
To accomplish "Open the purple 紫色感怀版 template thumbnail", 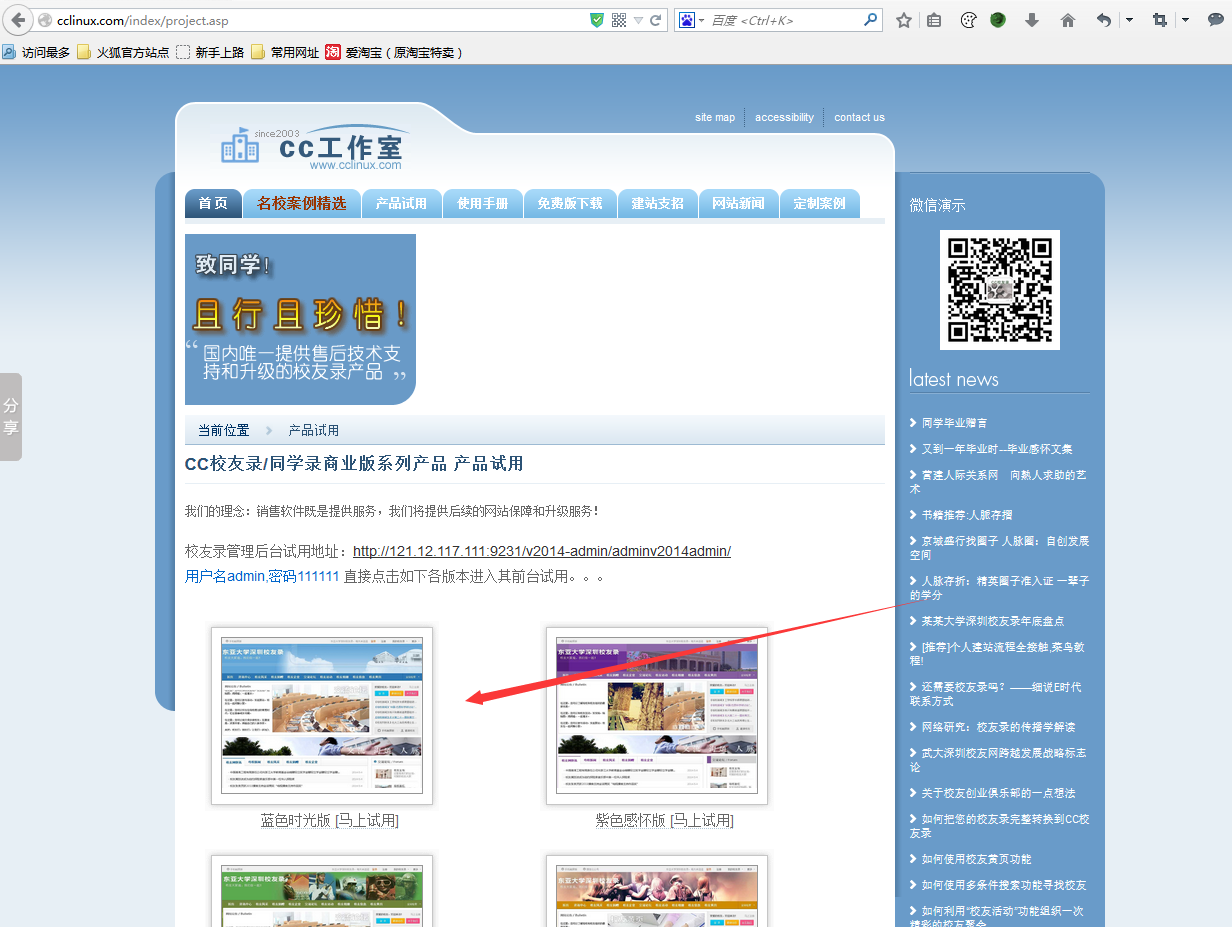I will coord(657,716).
